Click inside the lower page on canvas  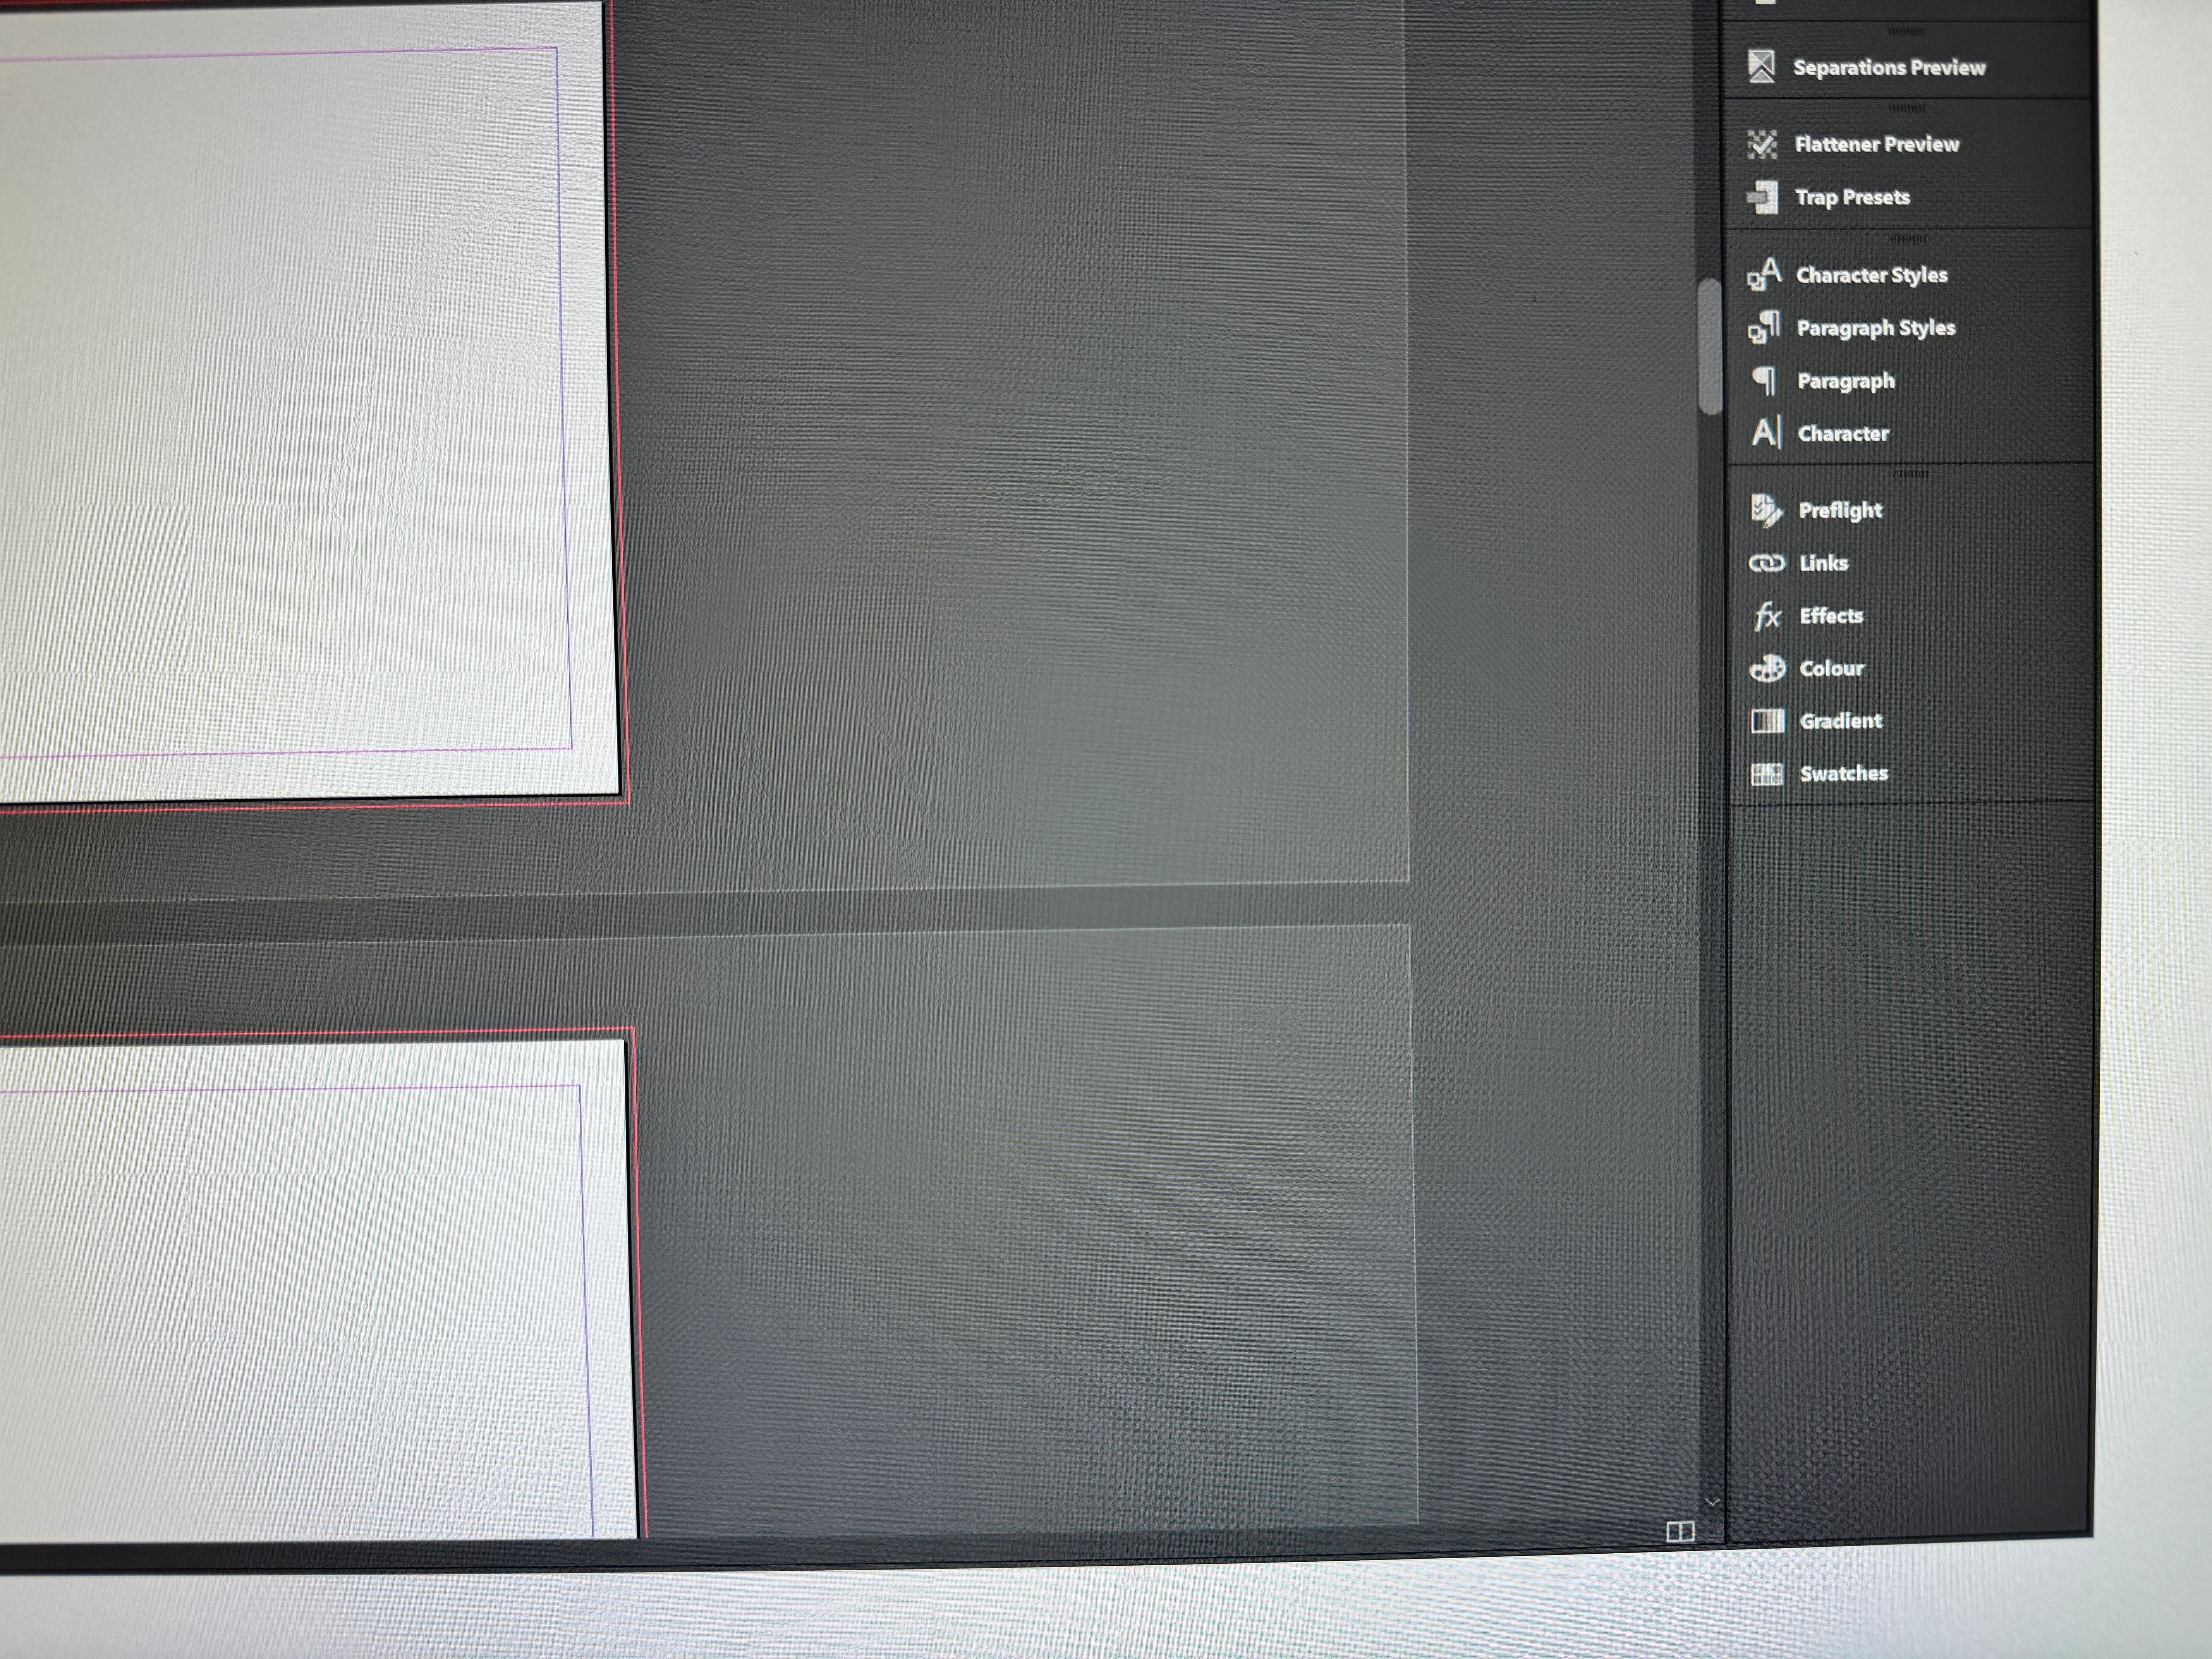tap(290, 1300)
